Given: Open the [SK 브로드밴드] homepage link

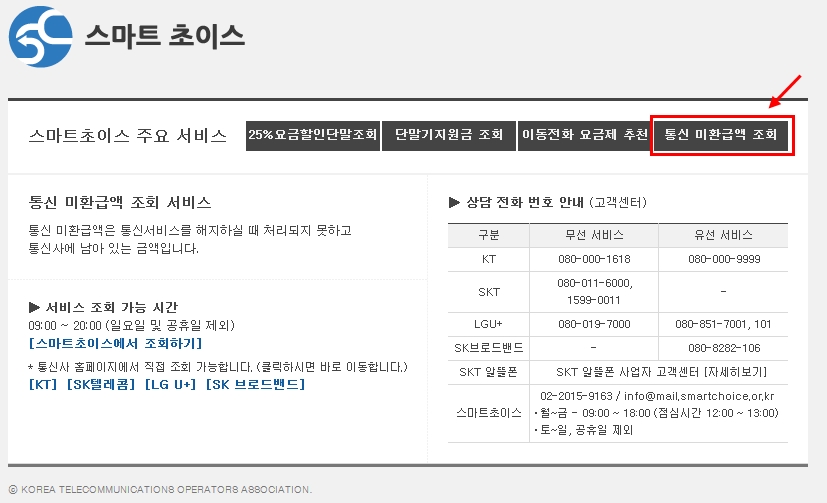Looking at the screenshot, I should coord(255,384).
